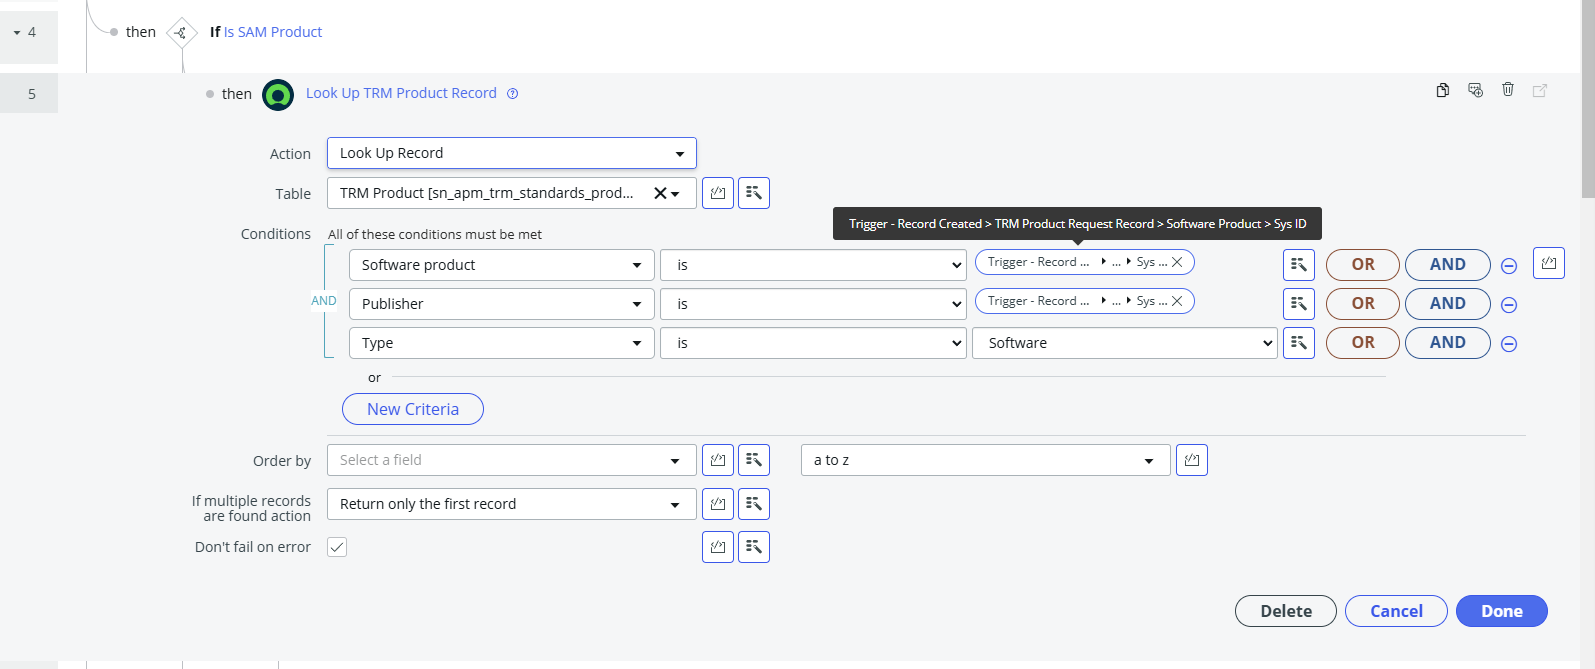Open the a to z sort order dropdown
Image resolution: width=1595 pixels, height=669 pixels.
[x=986, y=460]
